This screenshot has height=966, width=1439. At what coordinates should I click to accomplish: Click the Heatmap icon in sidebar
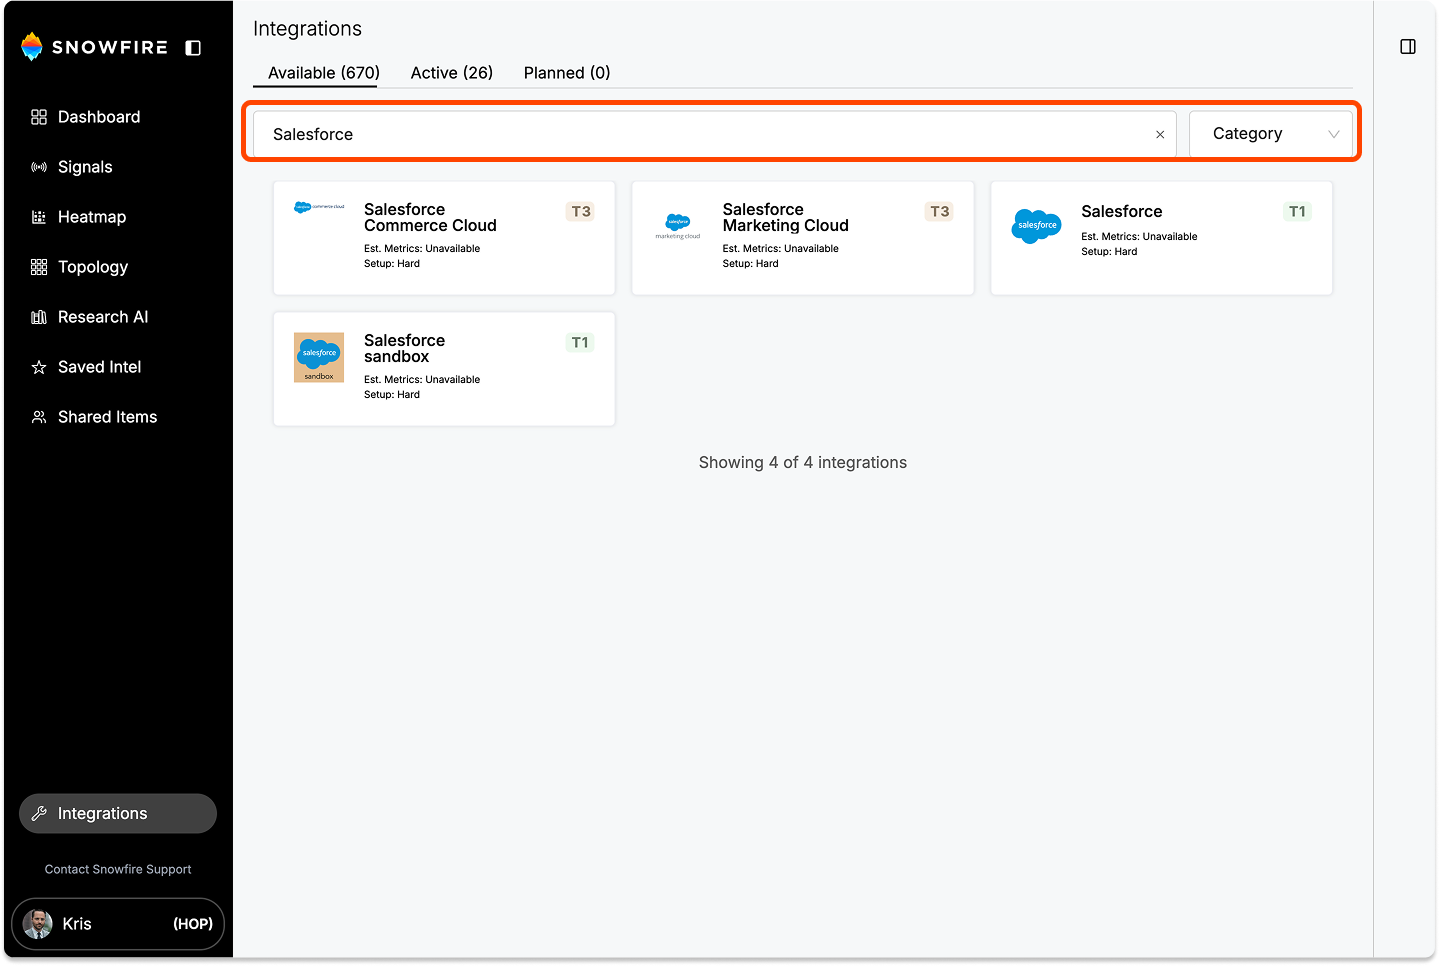39,217
